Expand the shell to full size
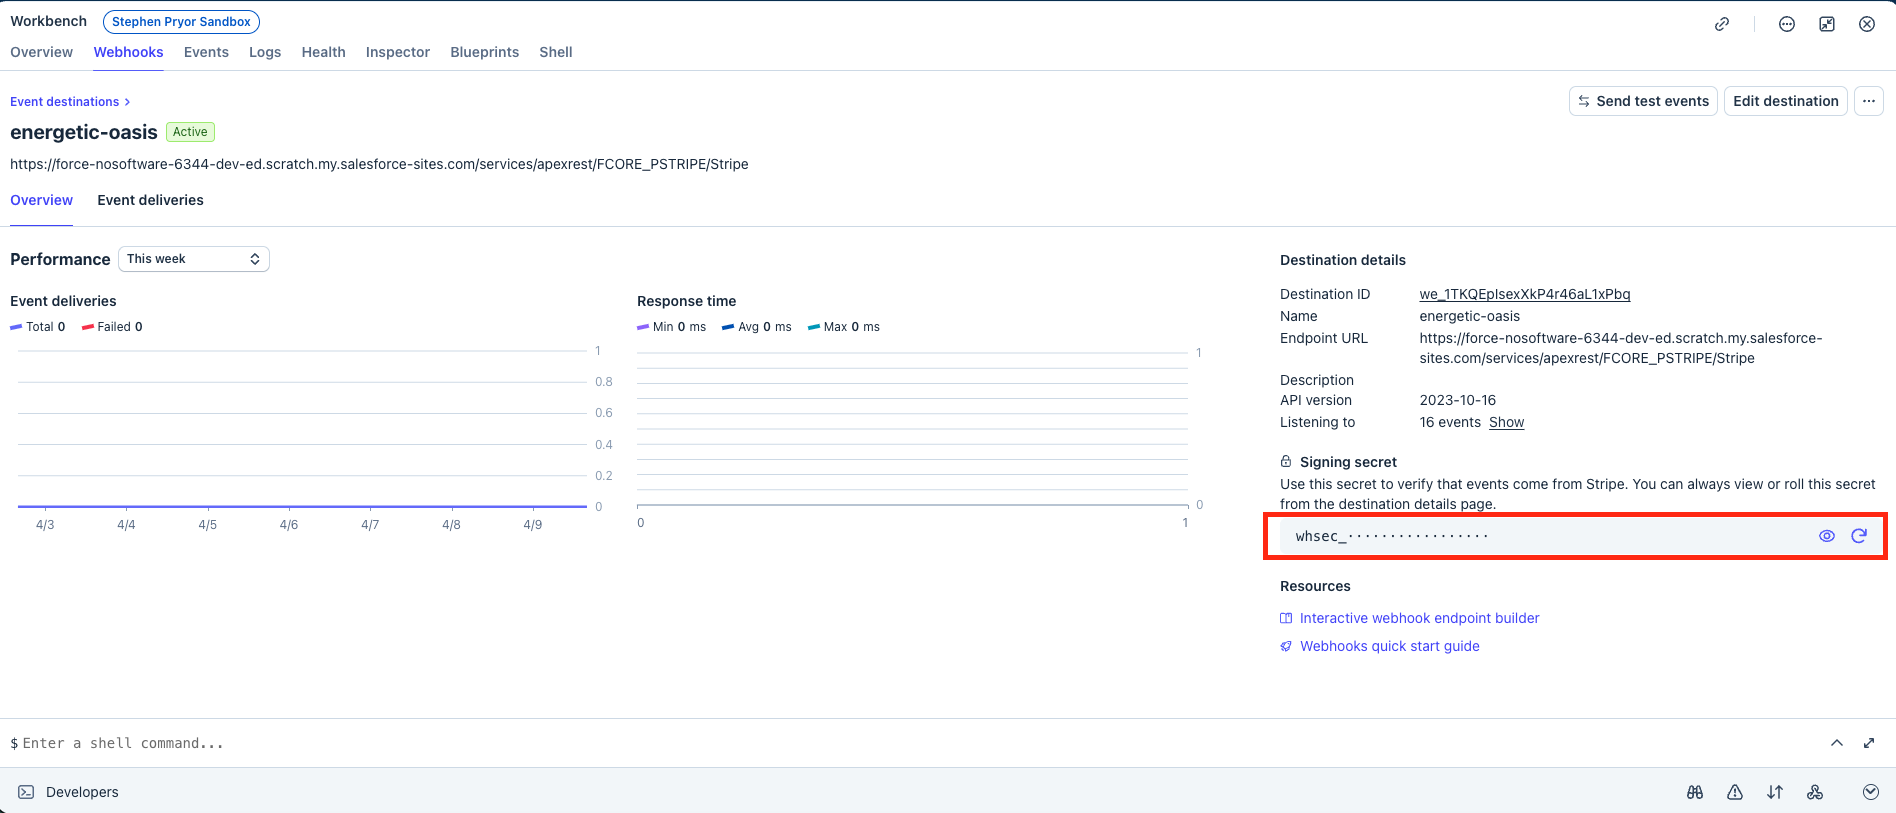Image resolution: width=1896 pixels, height=813 pixels. click(1869, 743)
